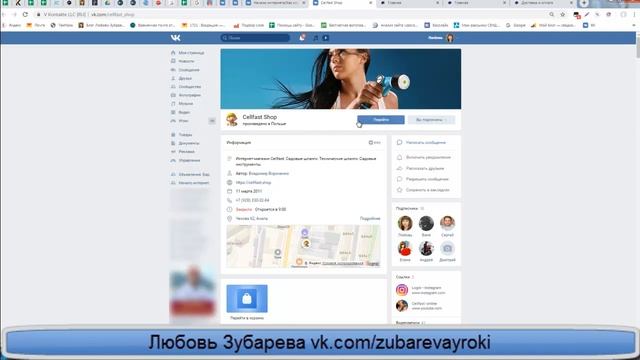
Task: Open the author Владимир link
Action: pyautogui.click(x=269, y=173)
